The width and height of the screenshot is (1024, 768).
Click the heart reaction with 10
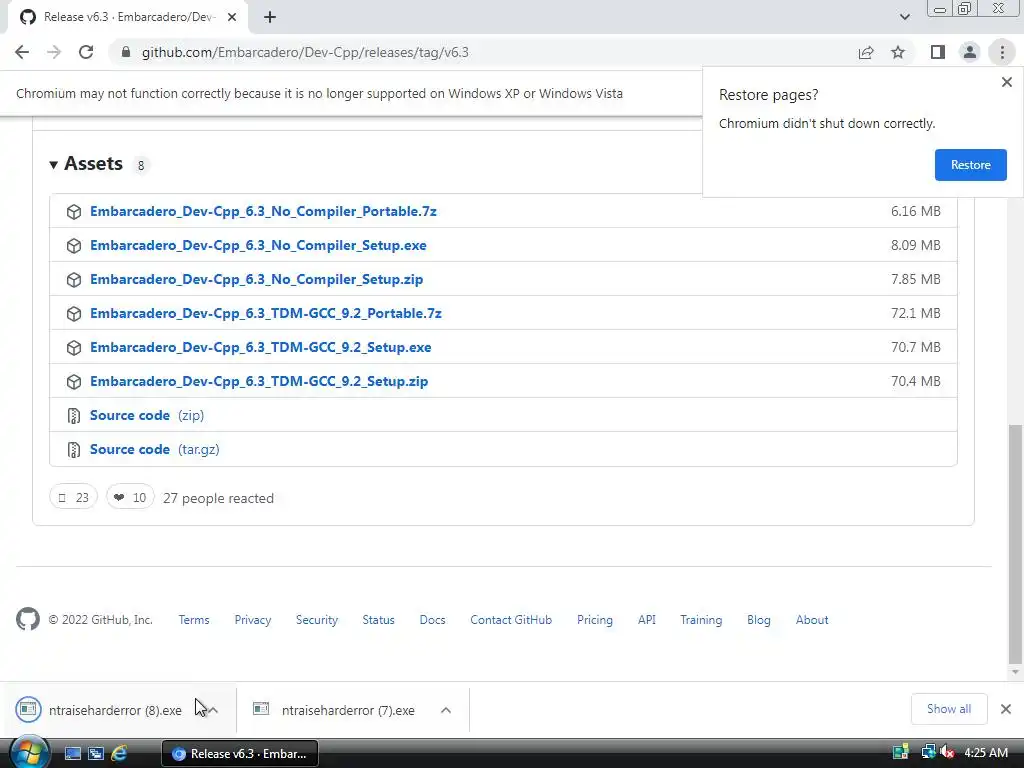click(x=130, y=498)
